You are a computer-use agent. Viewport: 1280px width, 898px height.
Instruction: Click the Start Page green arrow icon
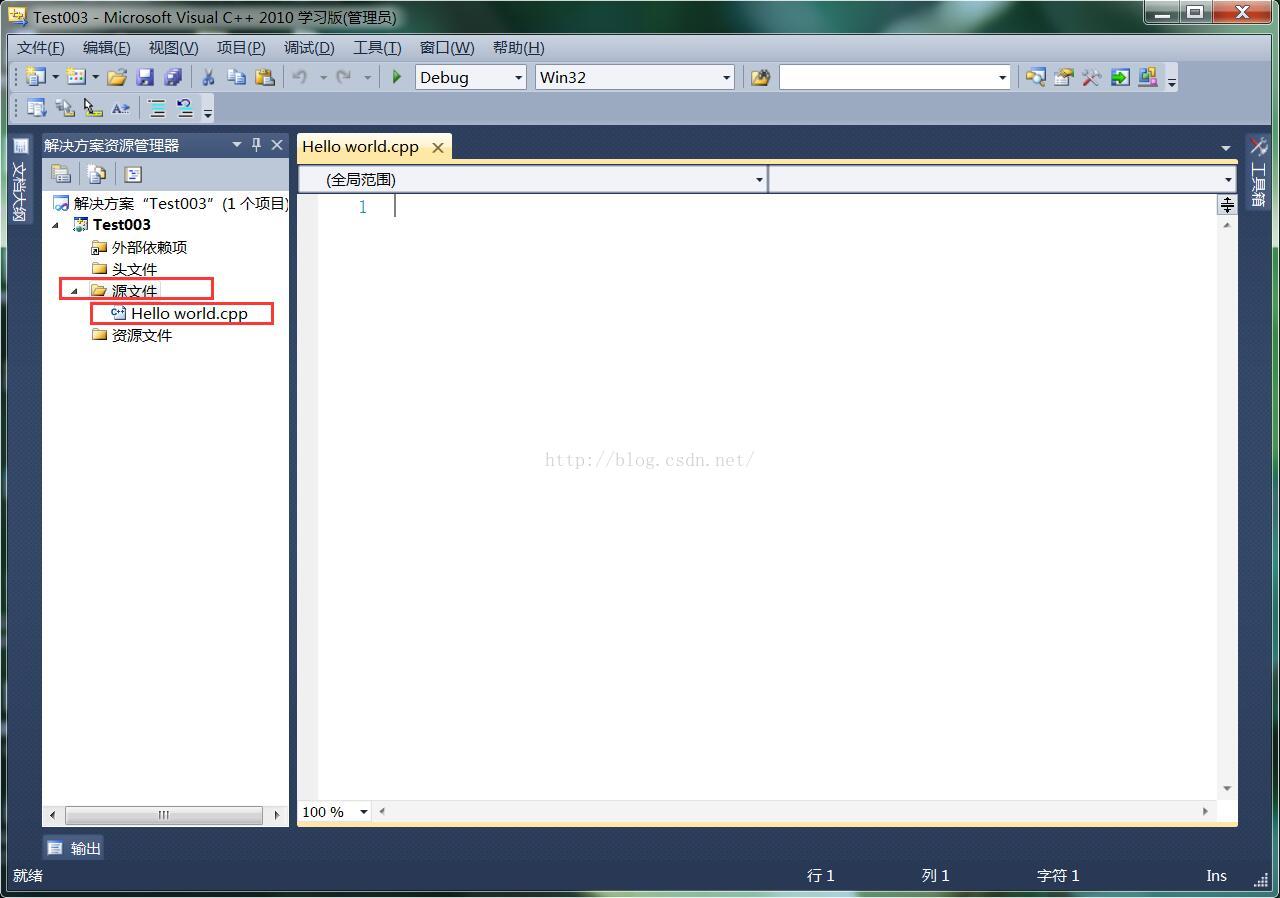1120,77
